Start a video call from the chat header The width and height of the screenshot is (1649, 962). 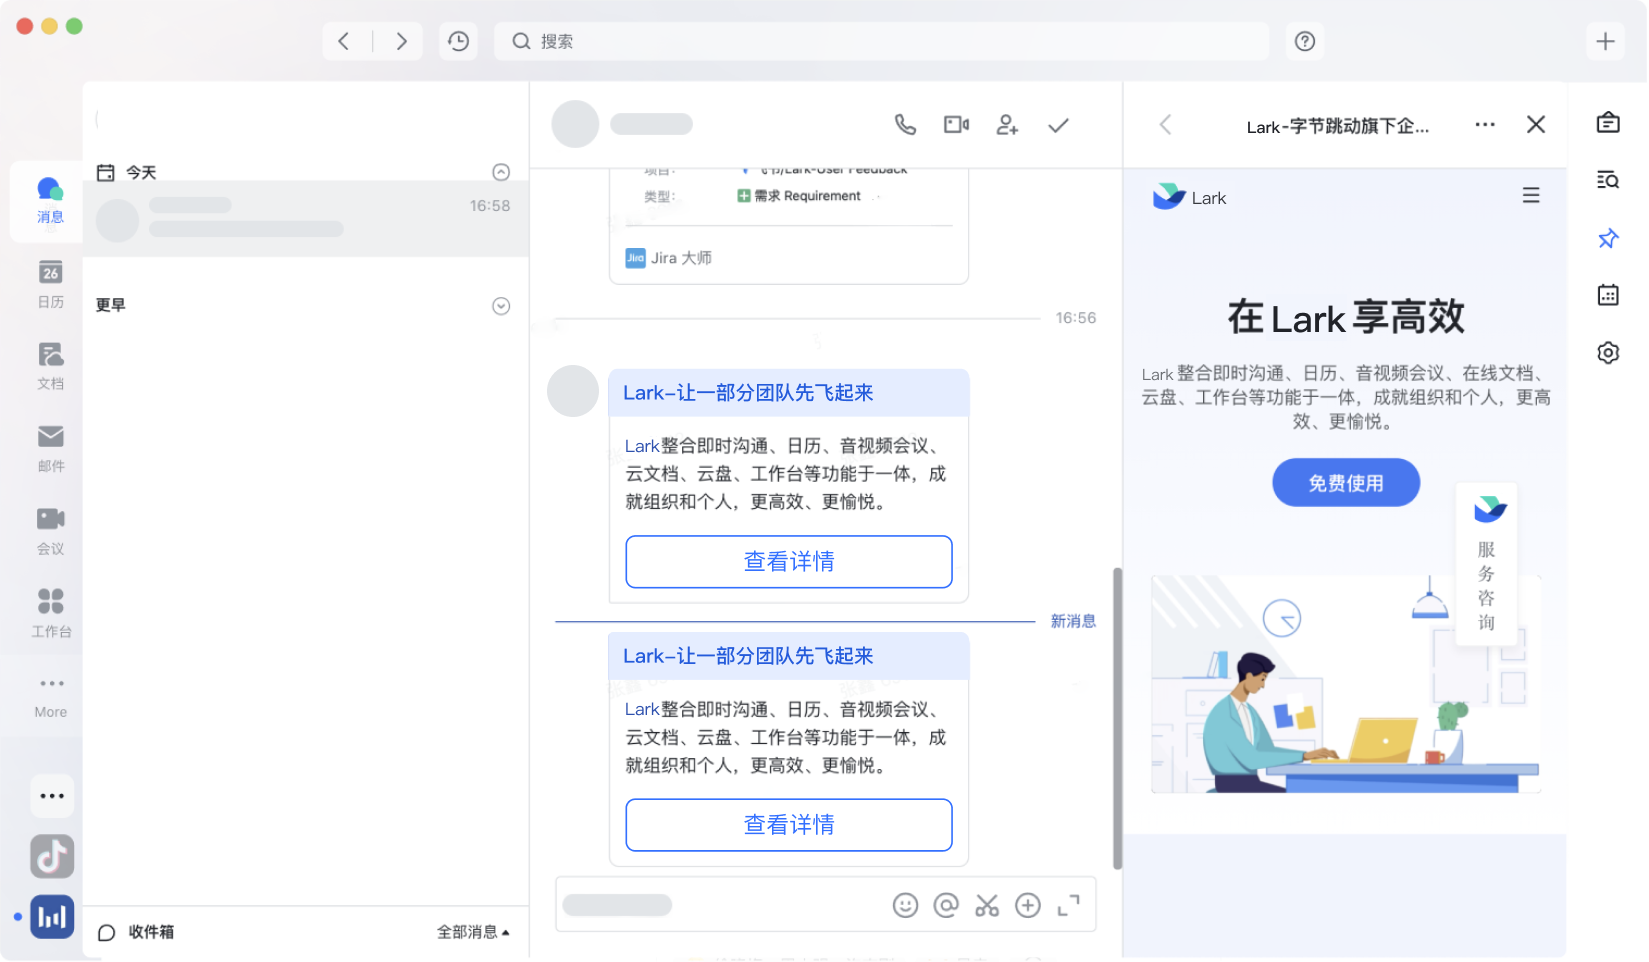point(956,124)
